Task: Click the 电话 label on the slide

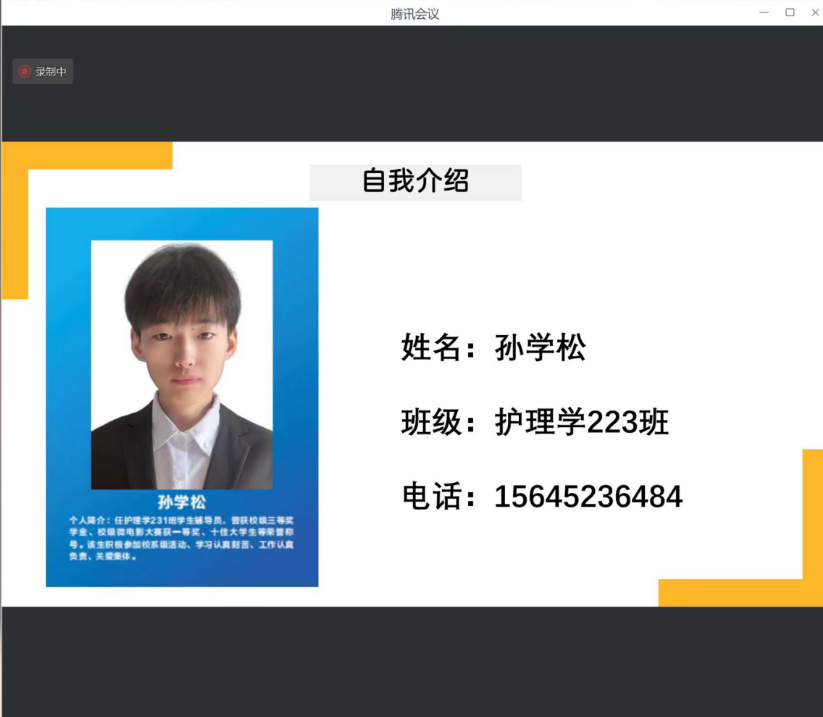Action: click(431, 496)
